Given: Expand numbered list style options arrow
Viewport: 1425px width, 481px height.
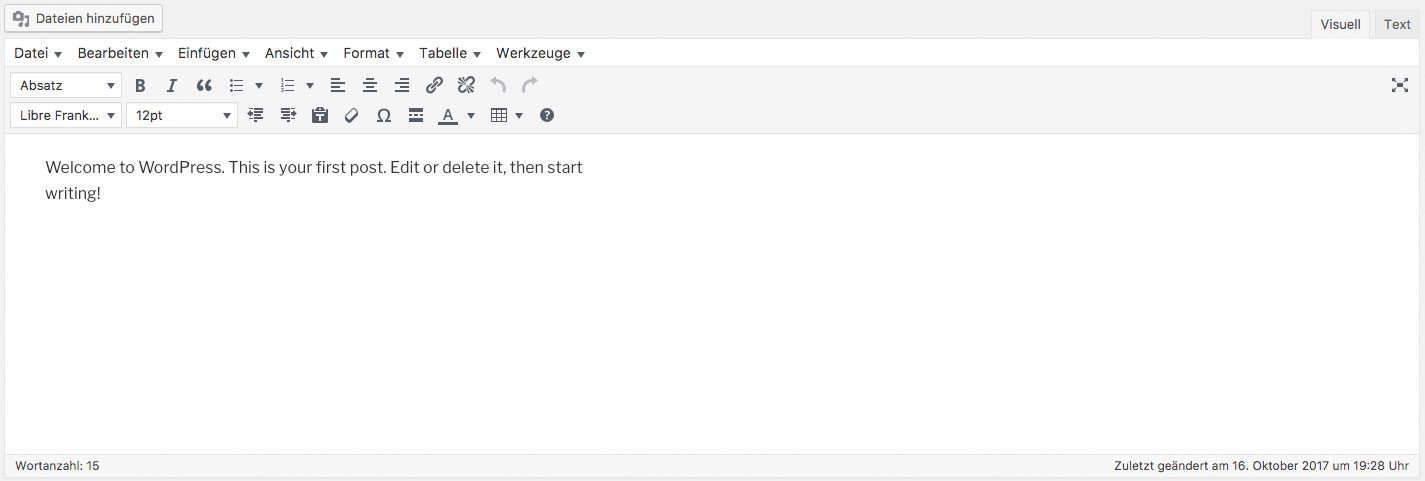Looking at the screenshot, I should 310,85.
